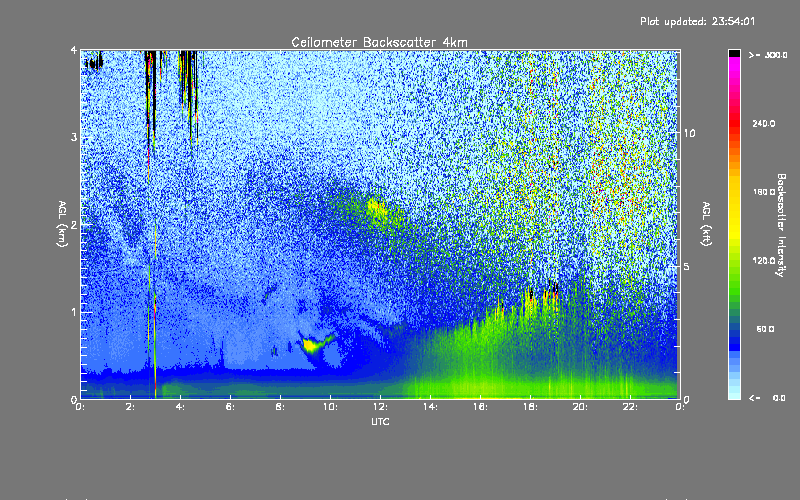Image resolution: width=800 pixels, height=500 pixels.
Task: Select the '4:' tick on the UTC axis
Action: point(181,407)
